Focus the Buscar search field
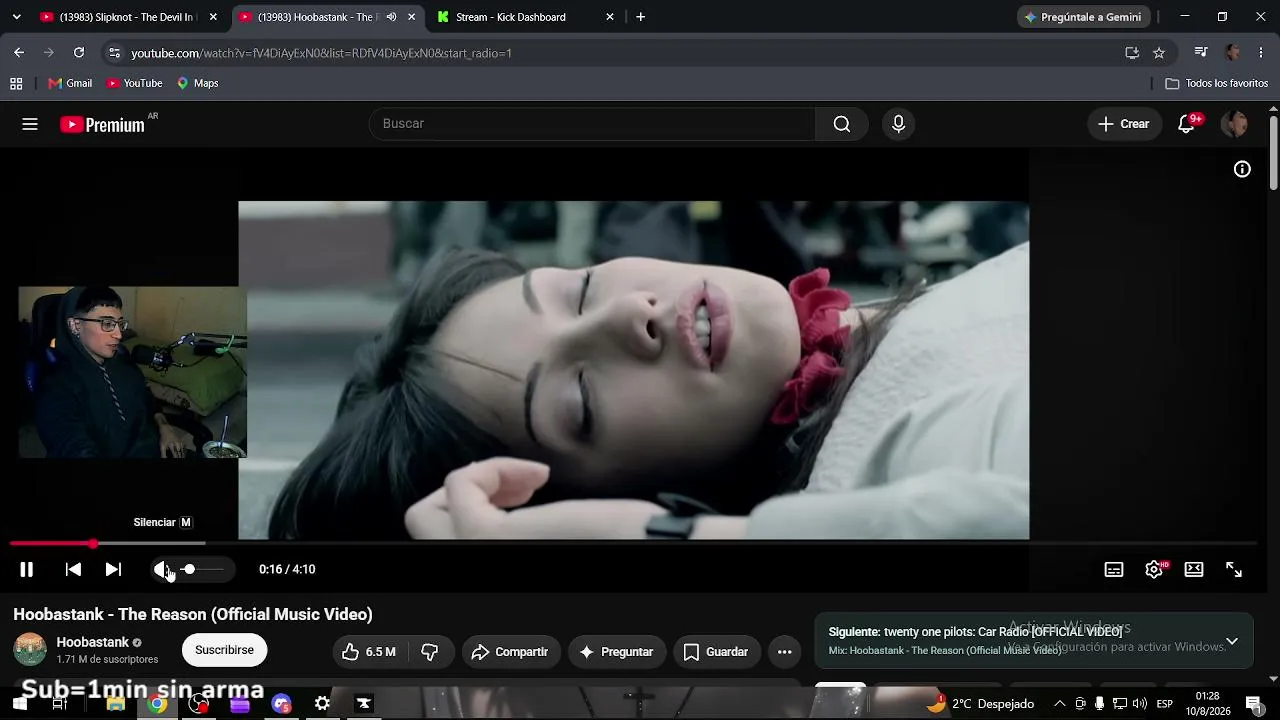The width and height of the screenshot is (1280, 720). pyautogui.click(x=592, y=124)
